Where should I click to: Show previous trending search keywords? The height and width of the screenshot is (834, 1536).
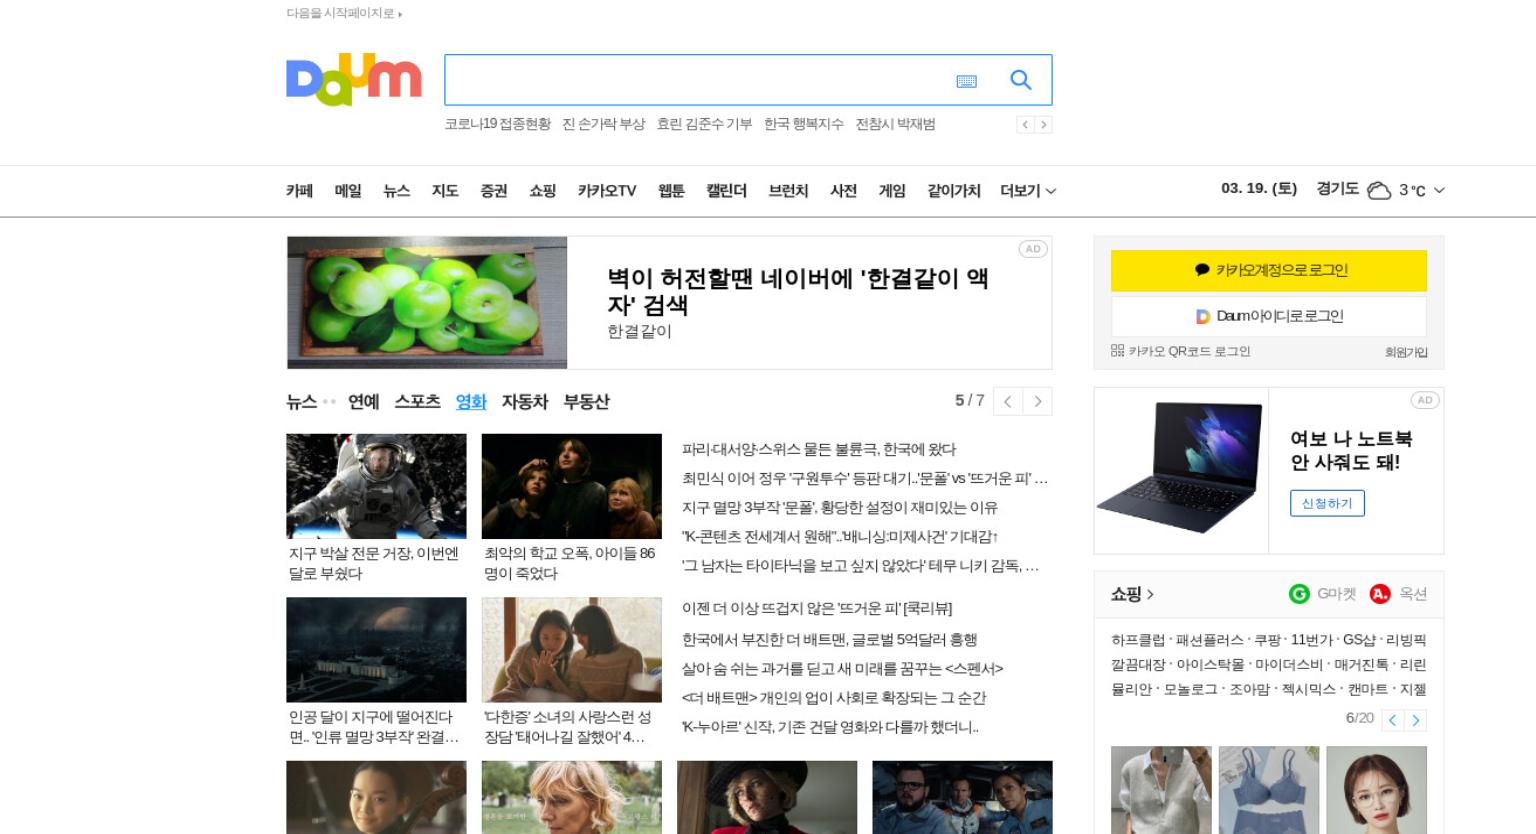point(1025,125)
